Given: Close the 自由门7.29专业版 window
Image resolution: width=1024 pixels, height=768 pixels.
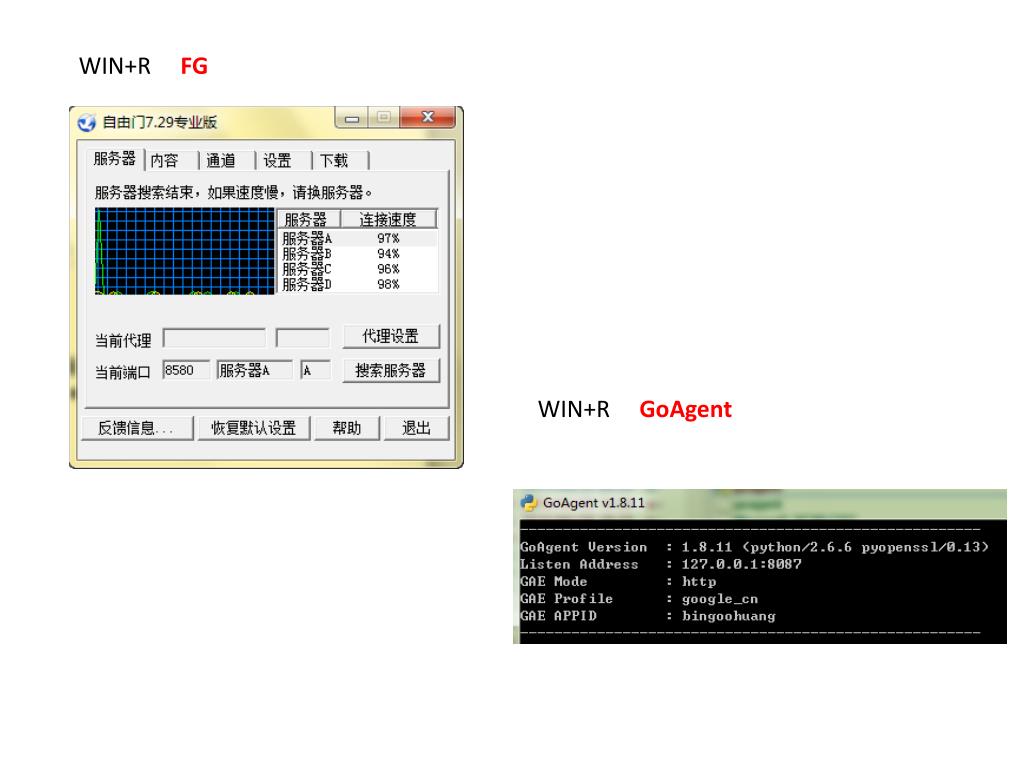Looking at the screenshot, I should pos(428,118).
